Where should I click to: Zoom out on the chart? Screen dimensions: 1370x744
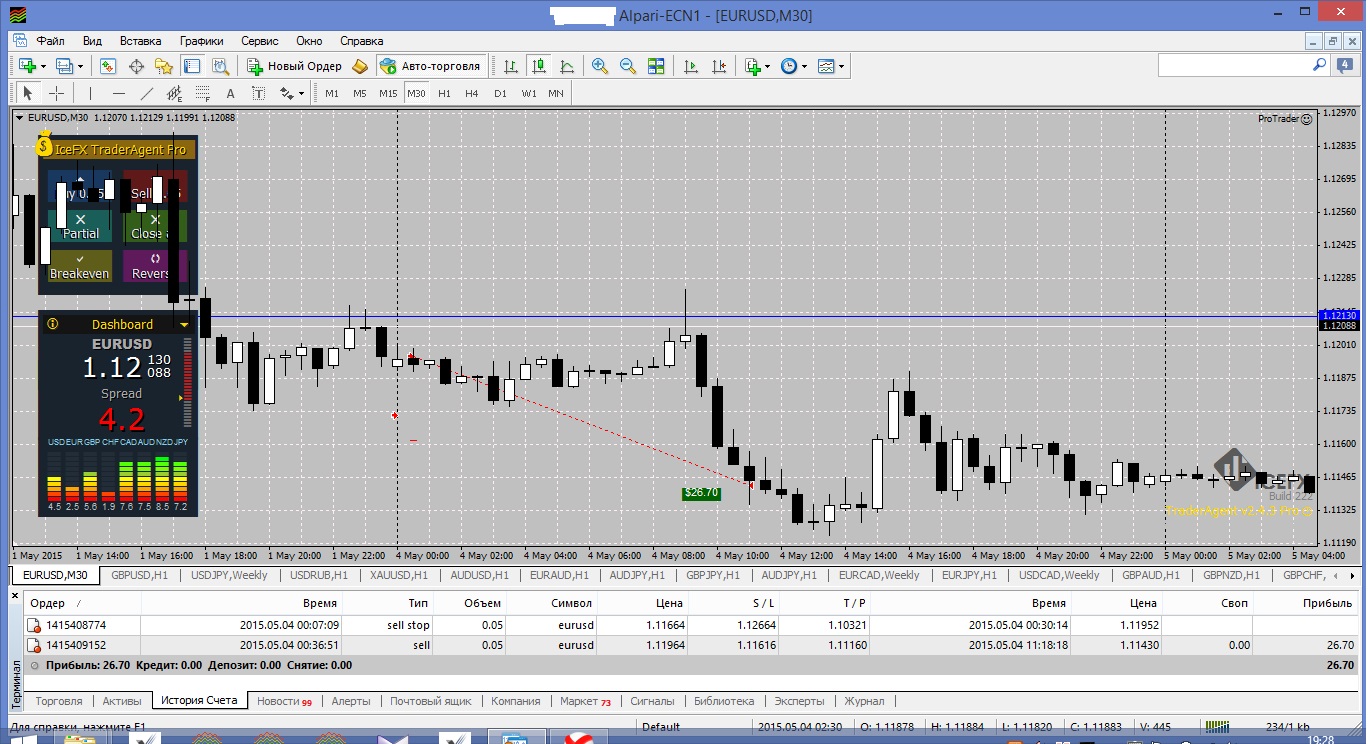click(628, 66)
